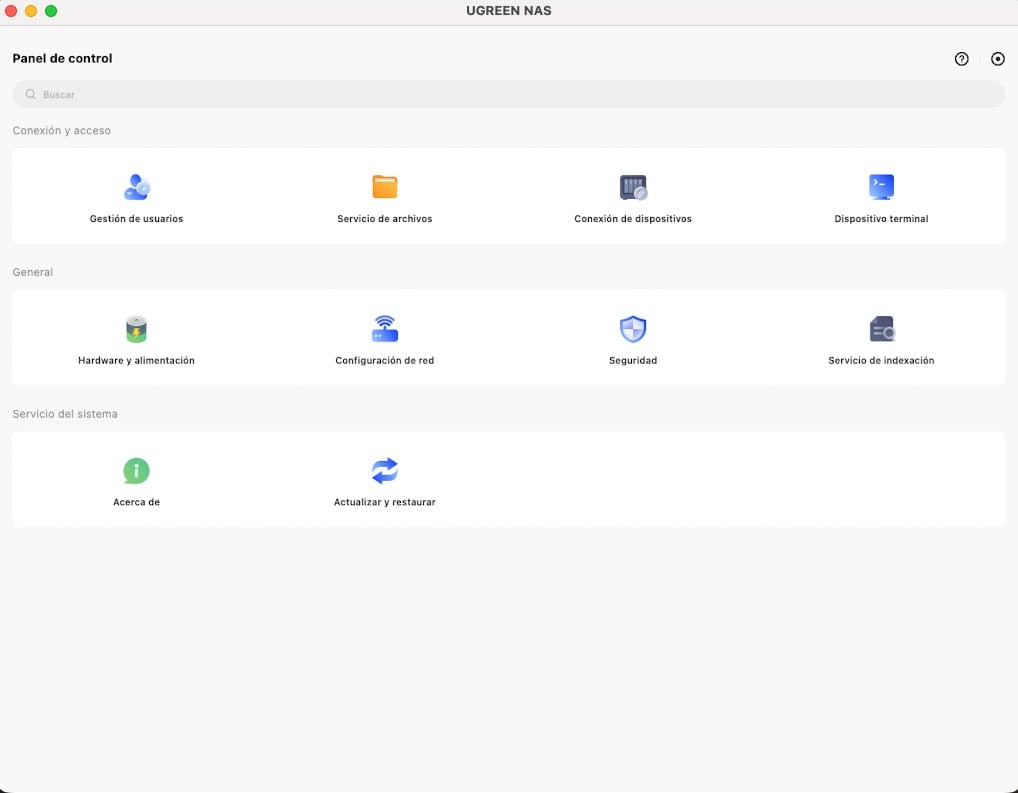The image size is (1018, 793).
Task: Click the Servicio de indexación icon
Action: tap(881, 329)
